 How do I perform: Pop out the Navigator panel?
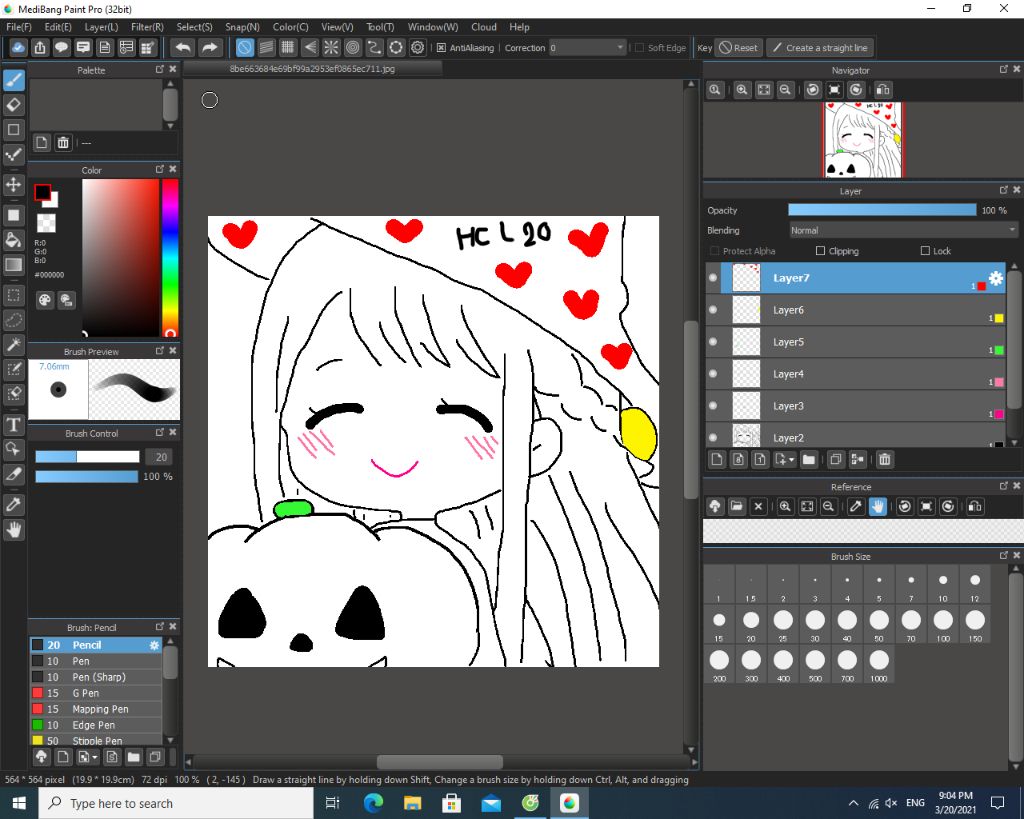click(x=1004, y=69)
